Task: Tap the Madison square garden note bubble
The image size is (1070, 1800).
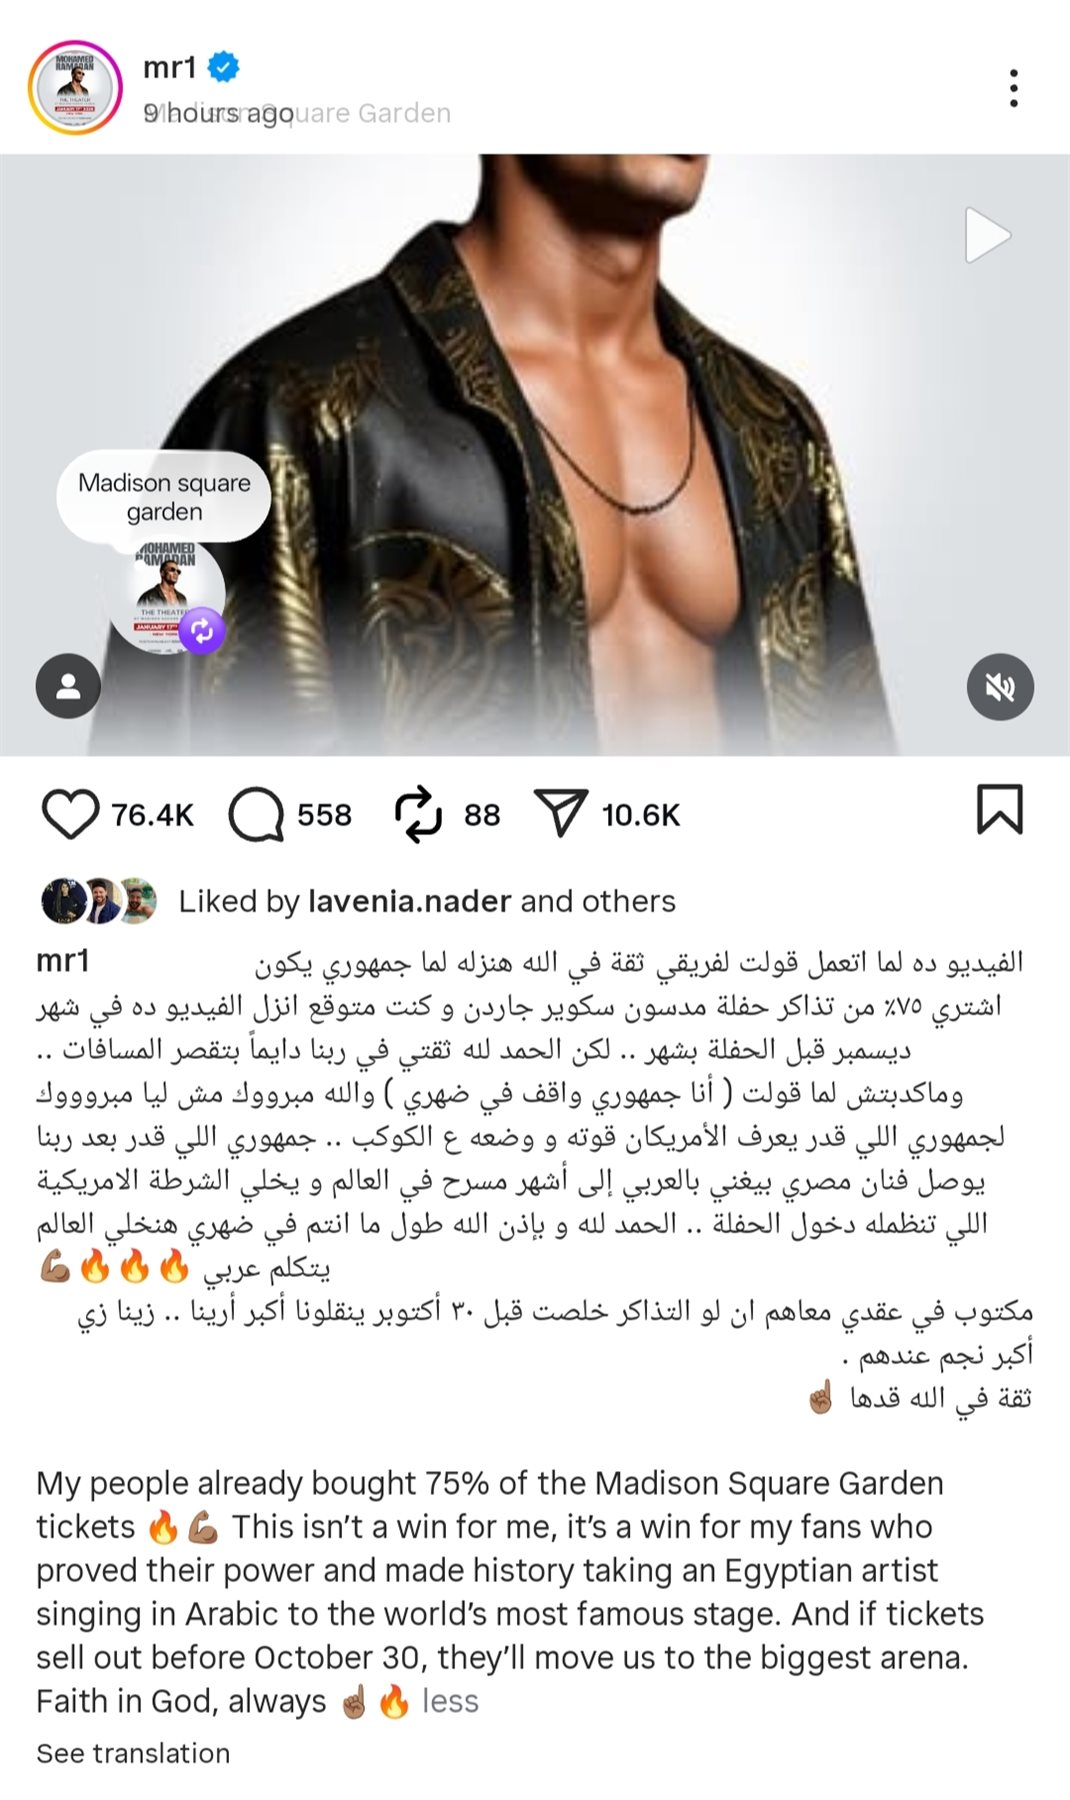Action: pyautogui.click(x=164, y=497)
